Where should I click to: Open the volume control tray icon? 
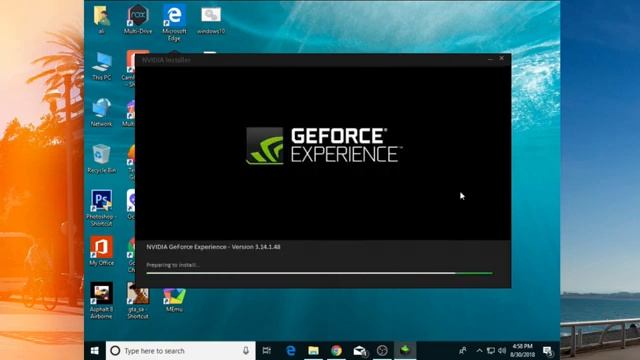click(x=502, y=351)
